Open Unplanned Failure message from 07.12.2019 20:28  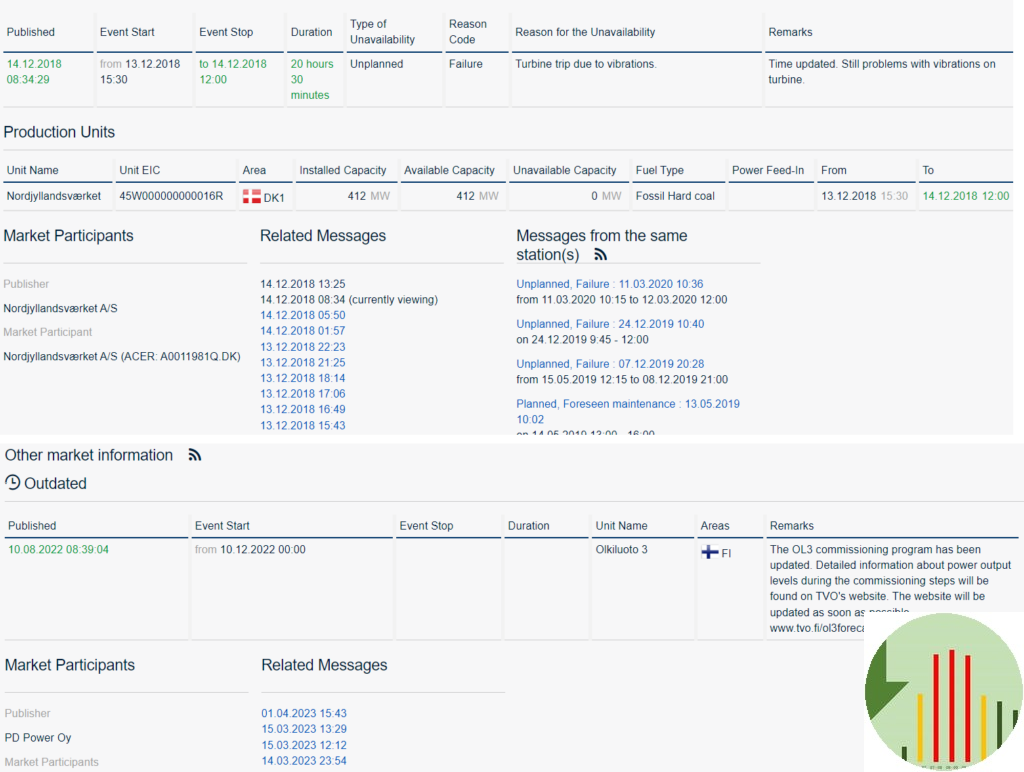point(609,364)
